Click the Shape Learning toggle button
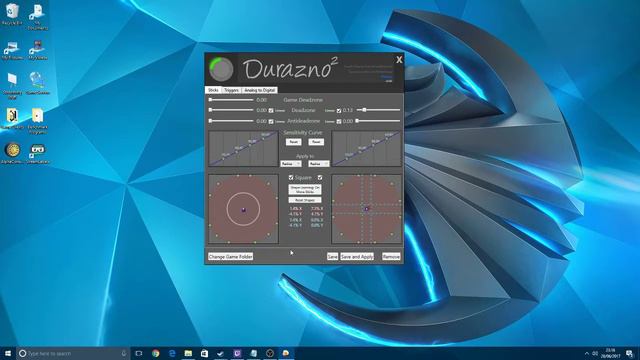Image resolution: width=640 pixels, height=360 pixels. [305, 189]
